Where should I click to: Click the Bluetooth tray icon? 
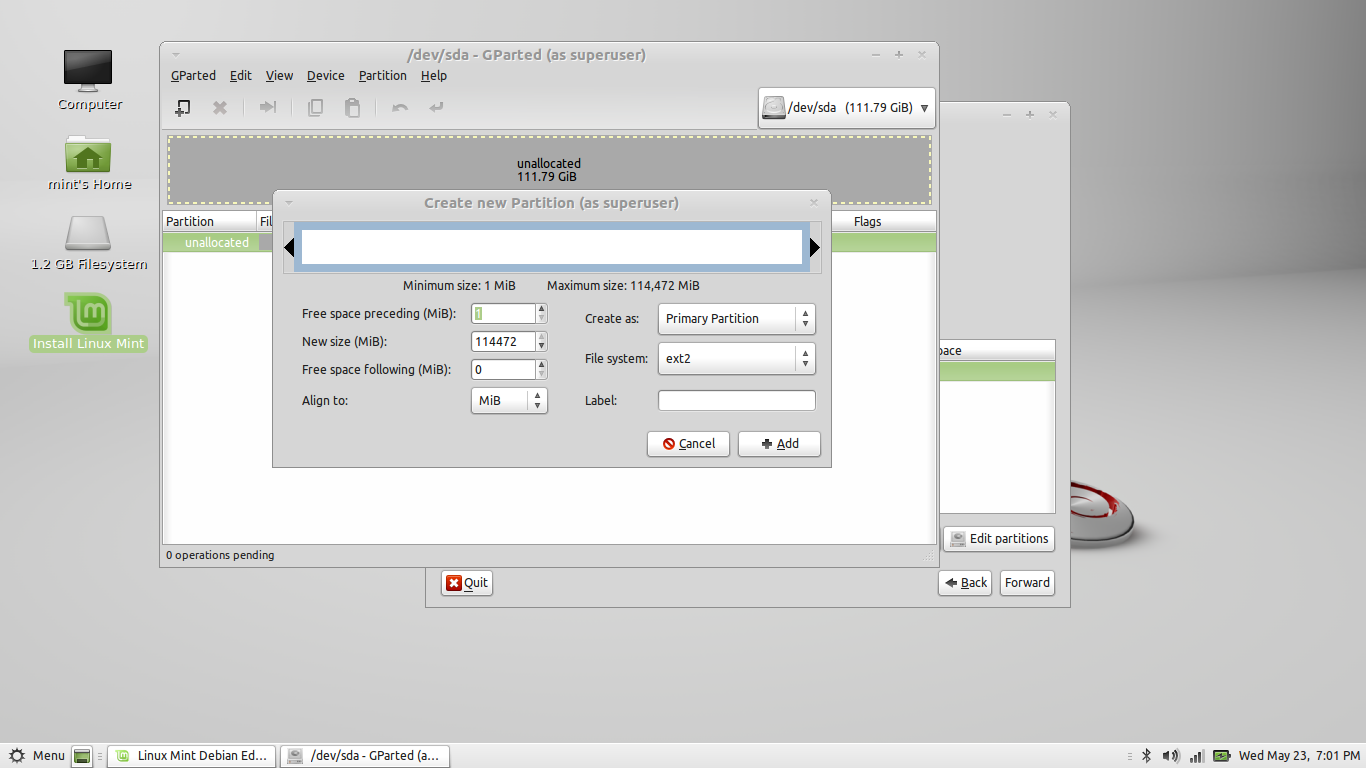tap(1147, 756)
